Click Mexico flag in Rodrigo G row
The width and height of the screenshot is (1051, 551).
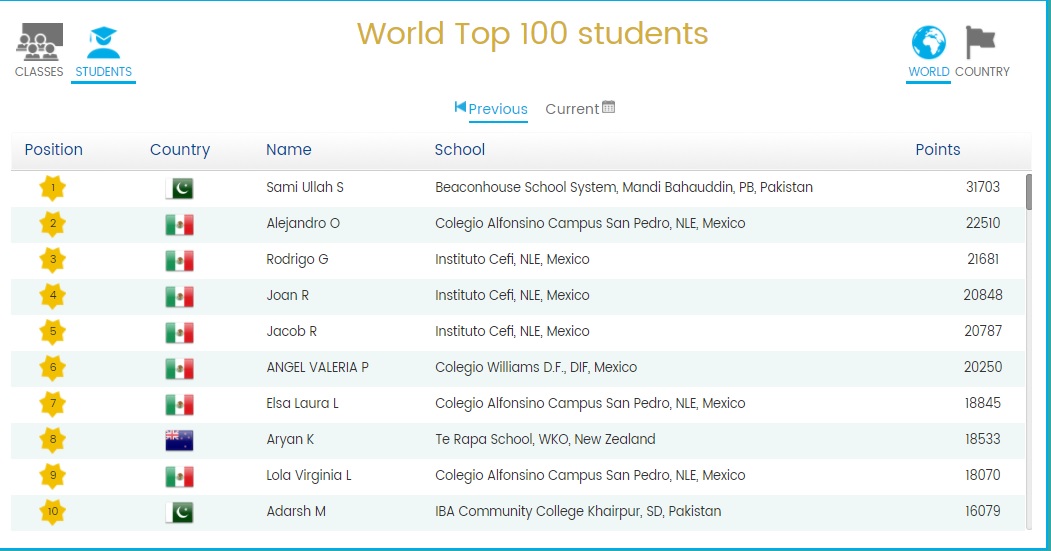coord(180,261)
